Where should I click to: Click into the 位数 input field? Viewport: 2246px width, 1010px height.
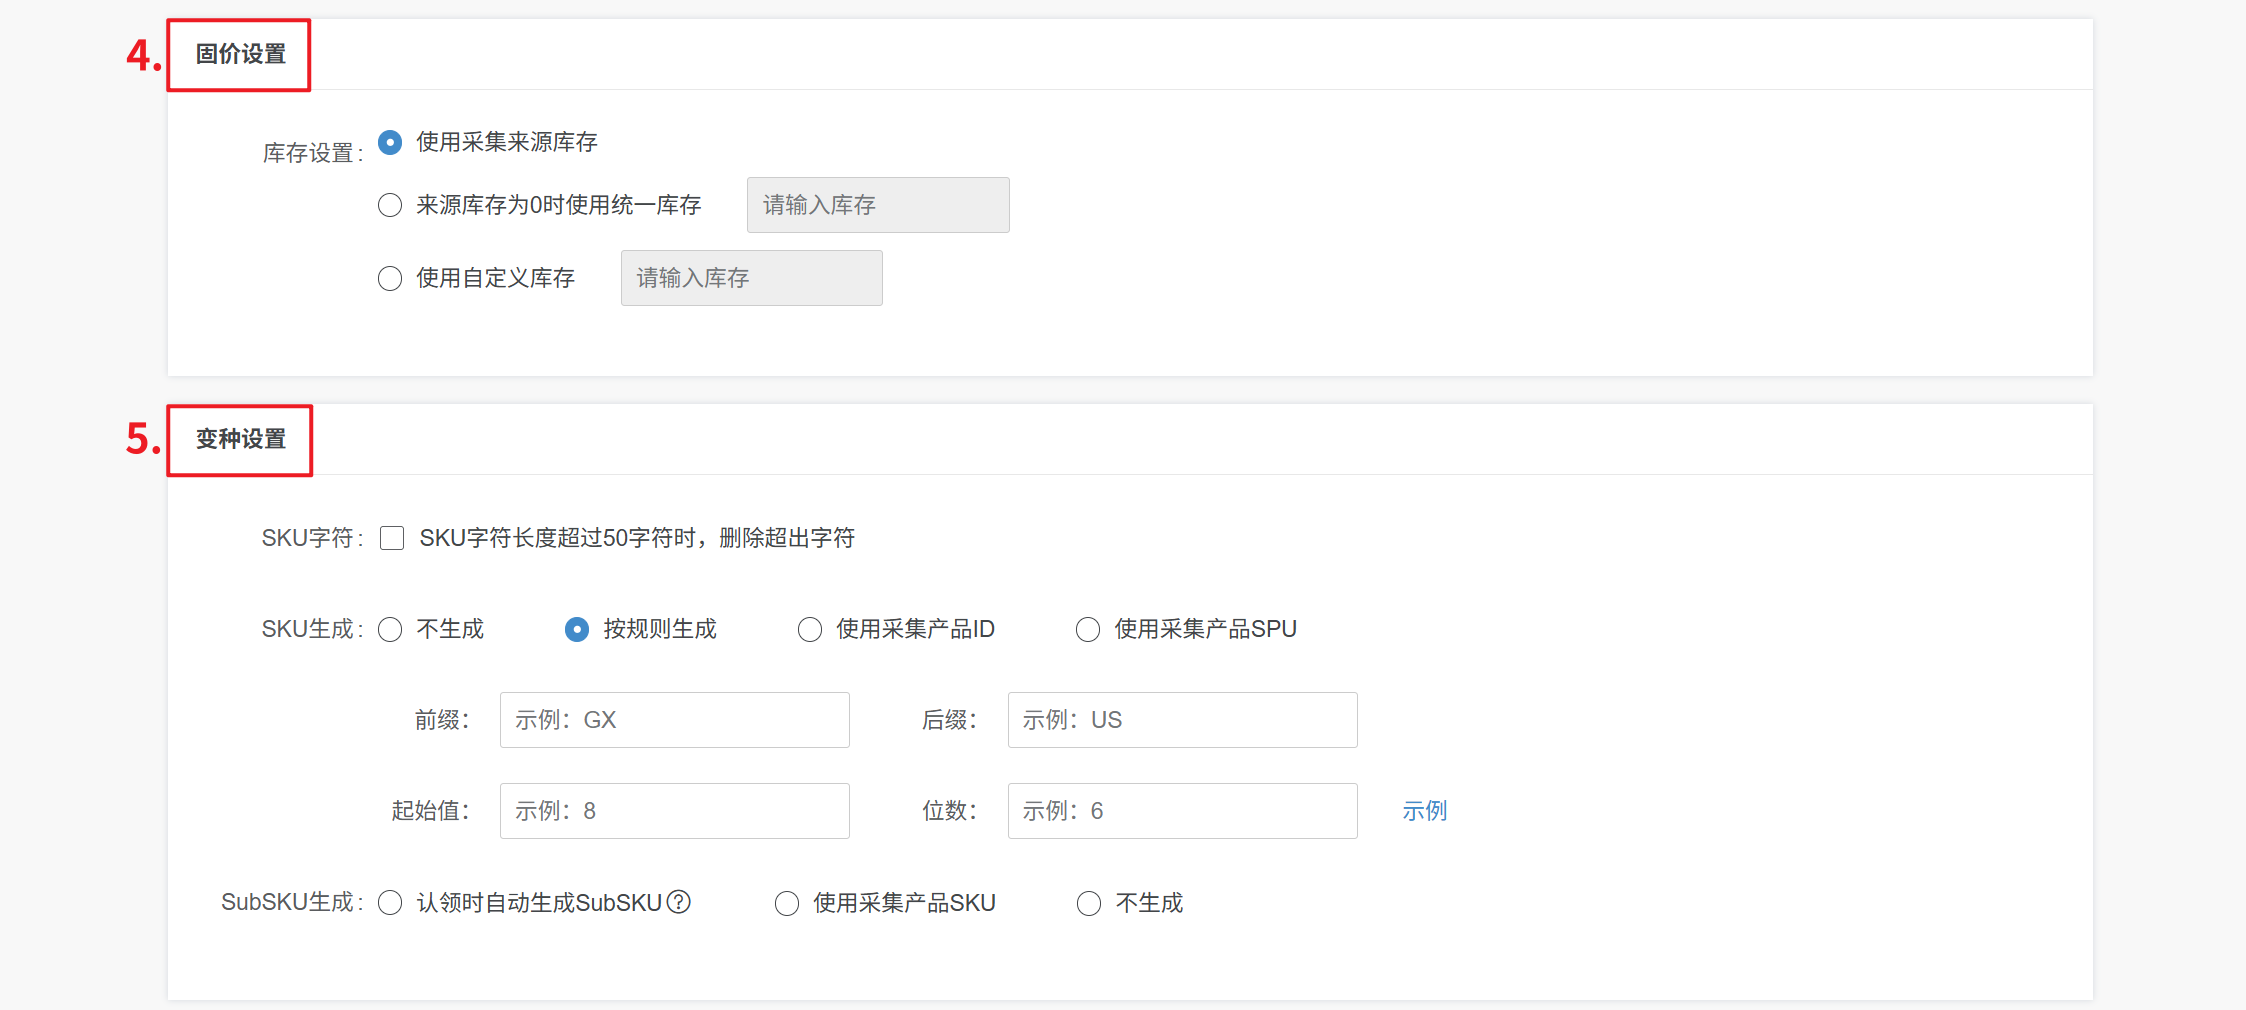point(1182,811)
